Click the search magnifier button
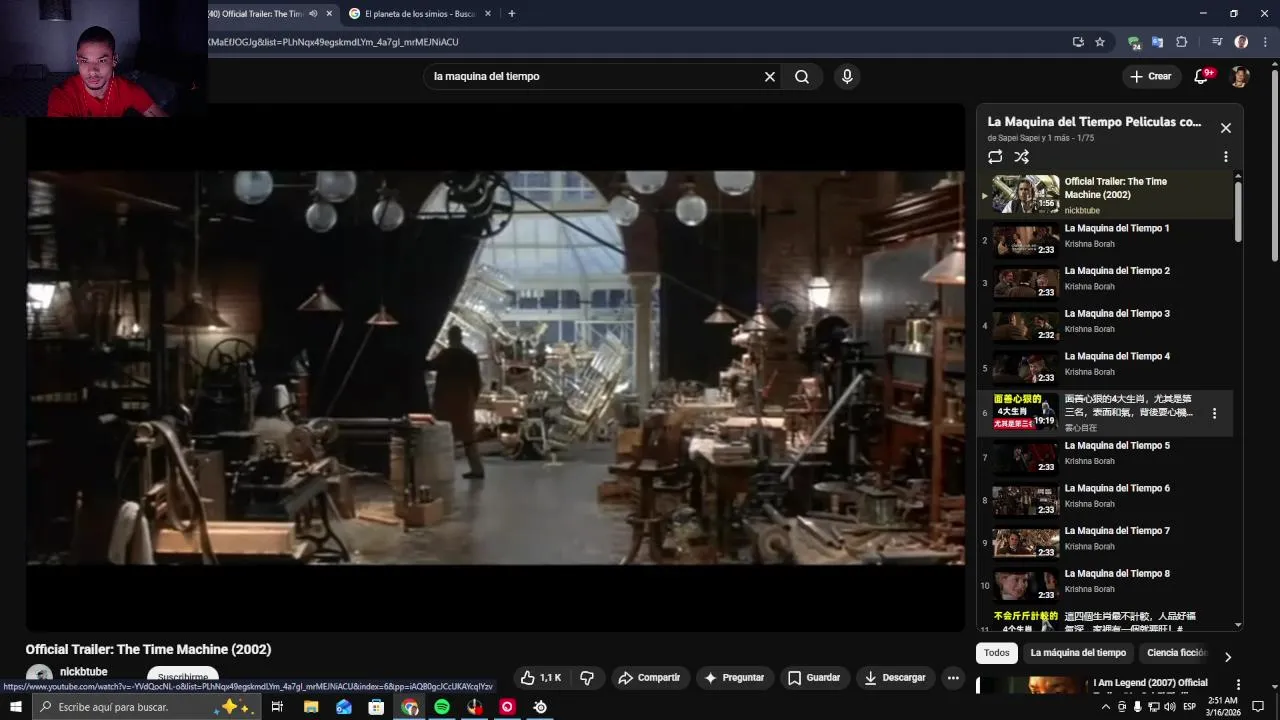Screen dimensions: 1280x720 coord(802,76)
